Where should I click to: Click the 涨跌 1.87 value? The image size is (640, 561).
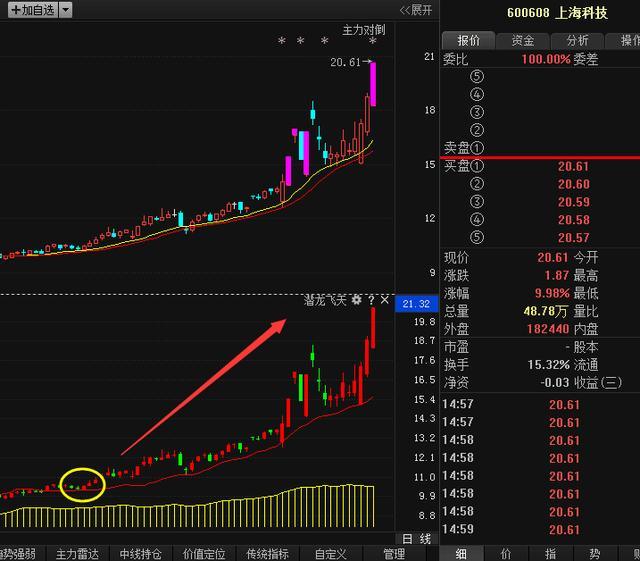pos(557,275)
